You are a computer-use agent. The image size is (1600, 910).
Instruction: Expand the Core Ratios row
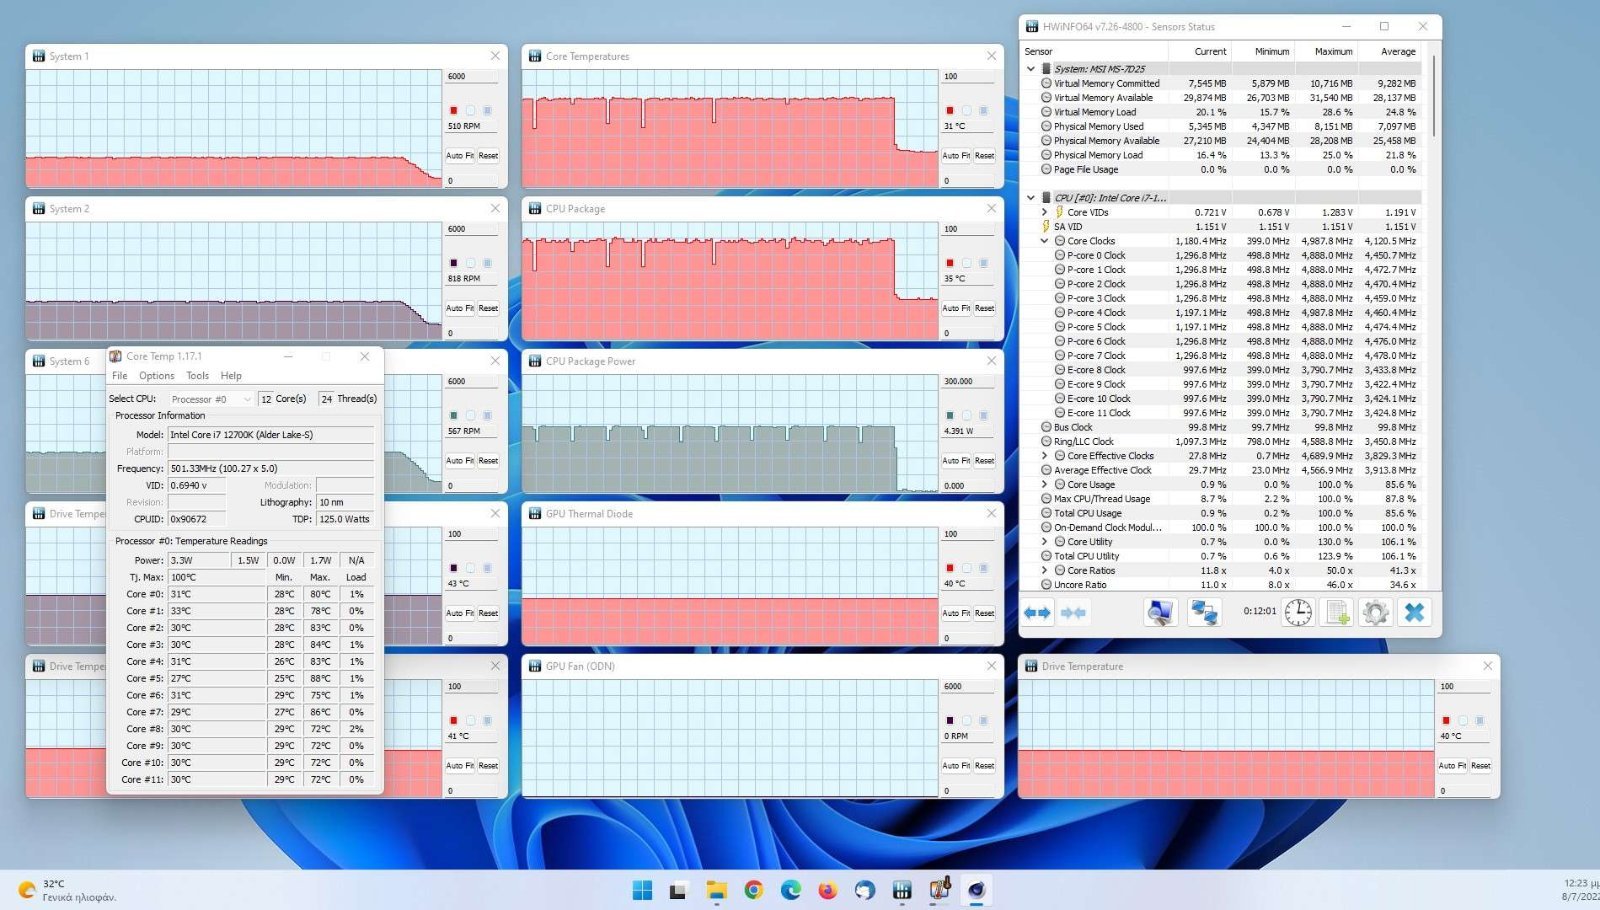[1045, 570]
